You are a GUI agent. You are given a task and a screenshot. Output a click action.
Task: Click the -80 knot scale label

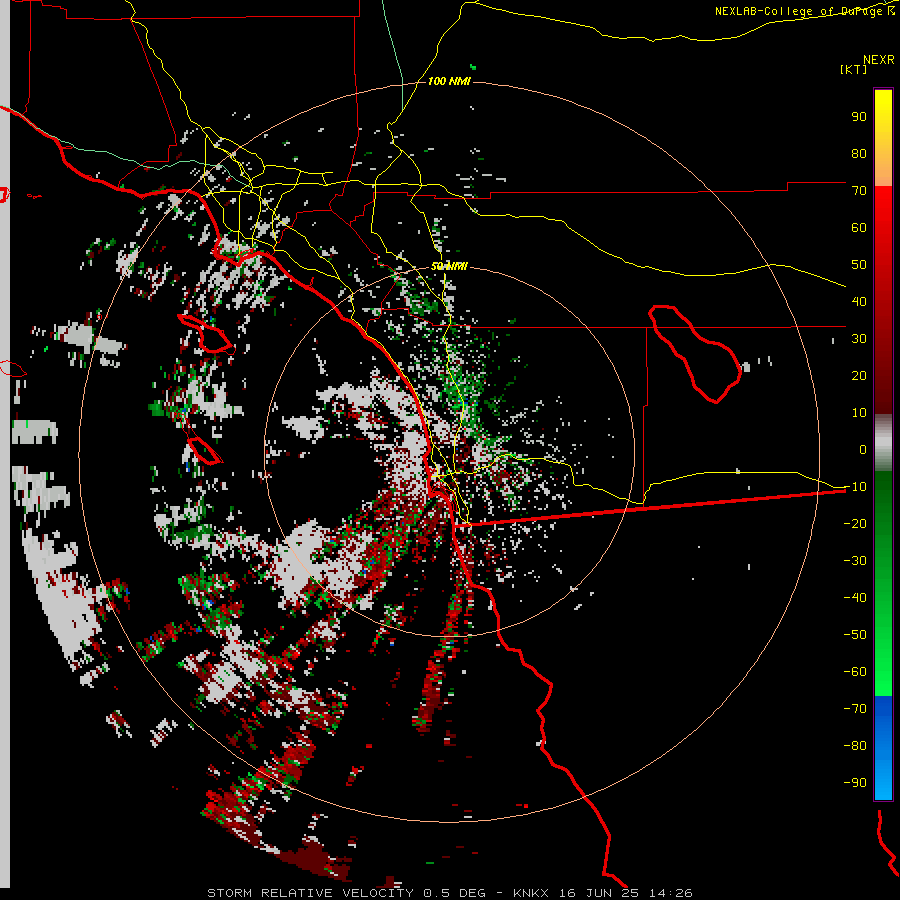855,746
